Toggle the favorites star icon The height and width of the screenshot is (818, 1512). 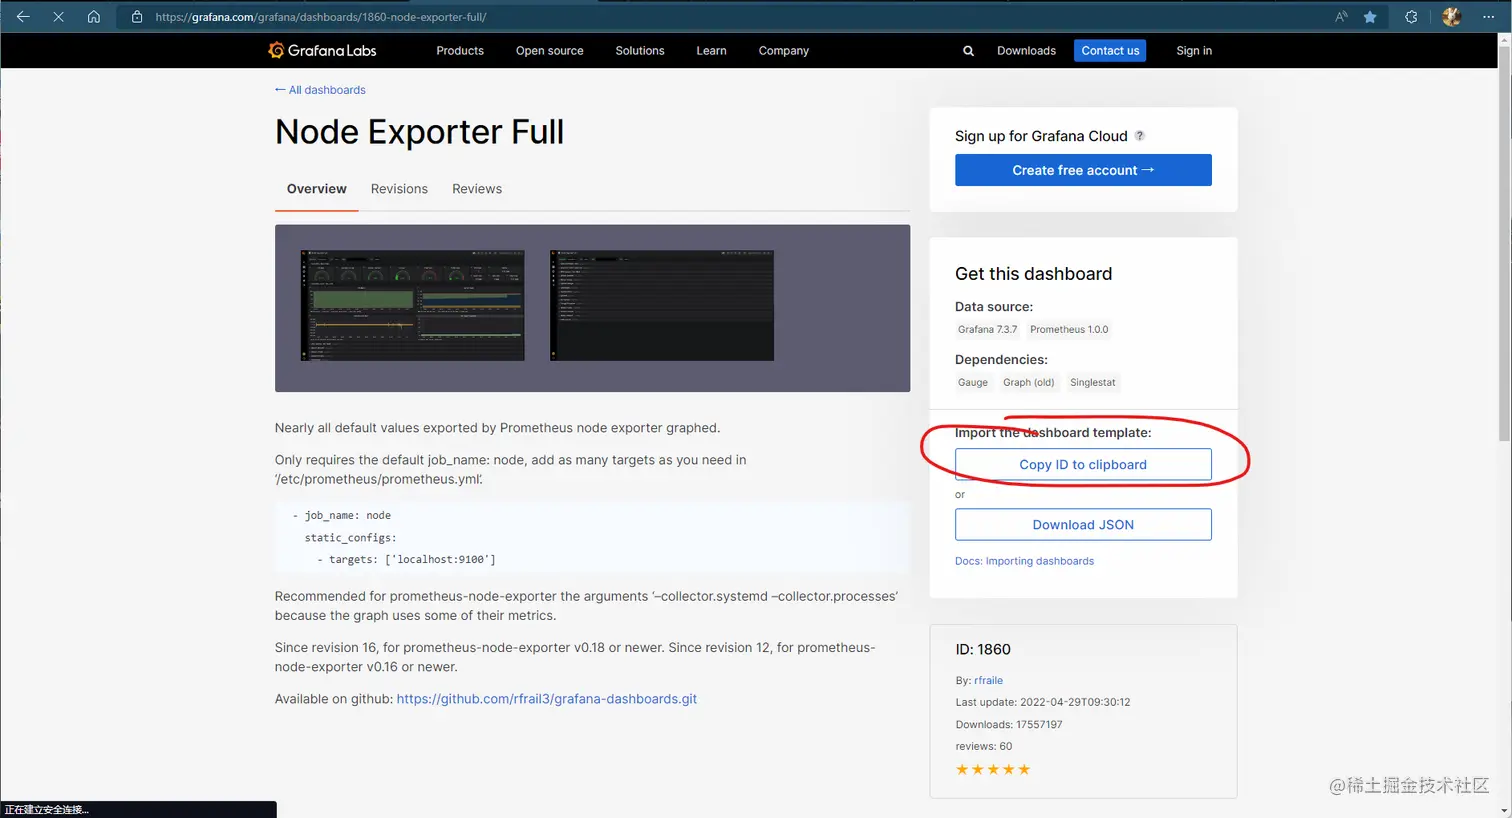[x=1370, y=17]
